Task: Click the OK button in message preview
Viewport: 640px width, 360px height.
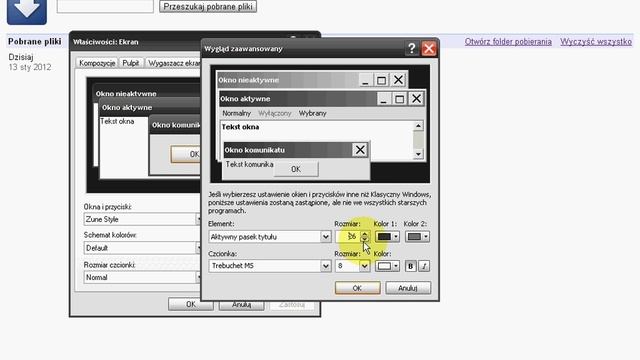Action: point(296,169)
